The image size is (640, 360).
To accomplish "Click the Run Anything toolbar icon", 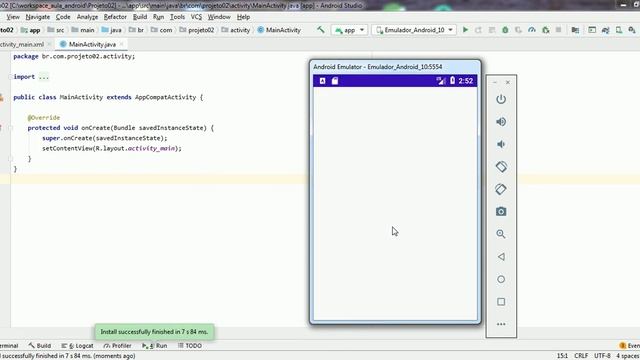I will (592, 30).
